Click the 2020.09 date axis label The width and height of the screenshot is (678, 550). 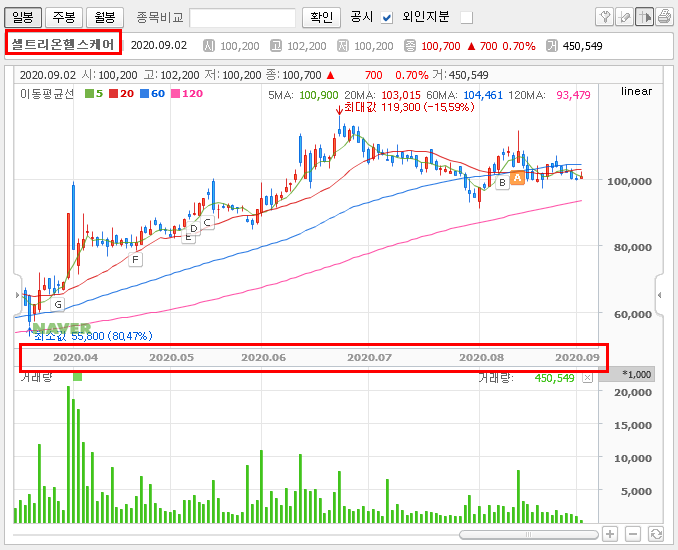[577, 358]
